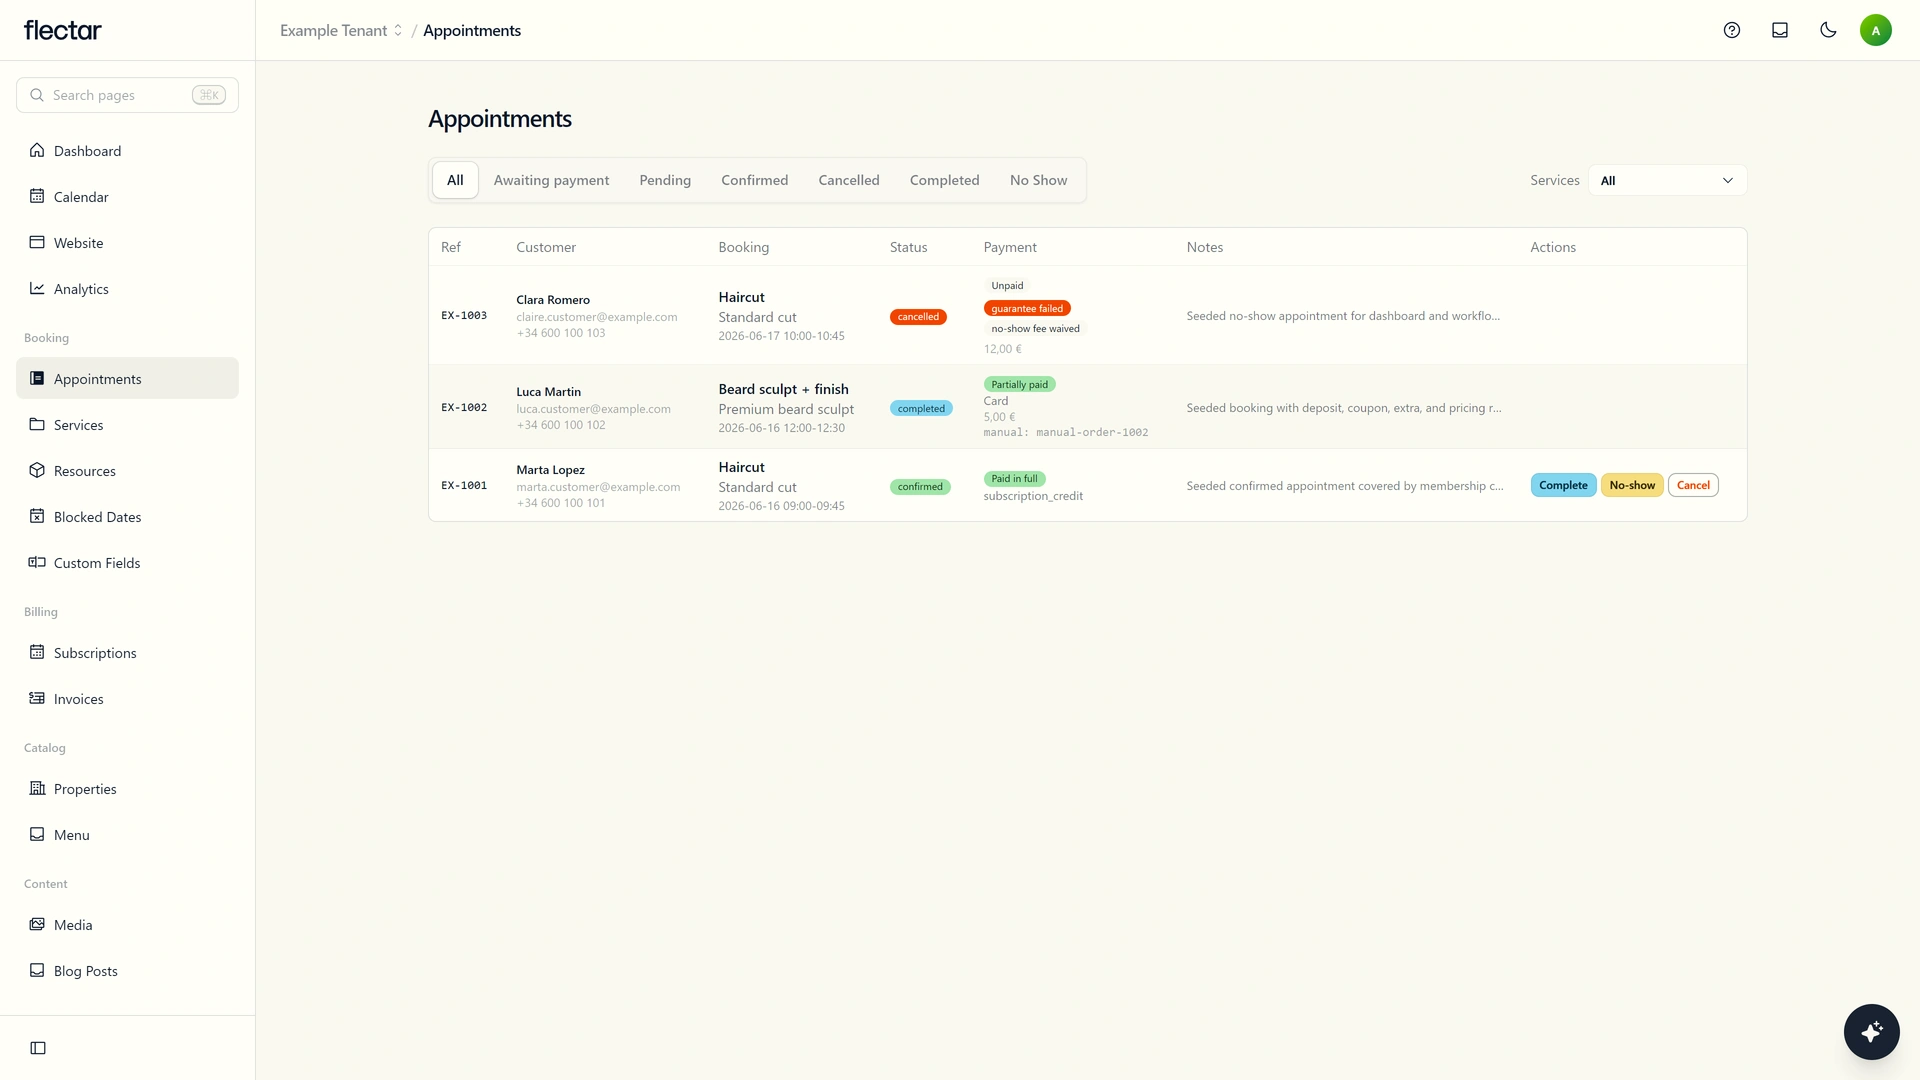This screenshot has height=1080, width=1920.
Task: Open Subscriptions under Billing
Action: point(127,653)
